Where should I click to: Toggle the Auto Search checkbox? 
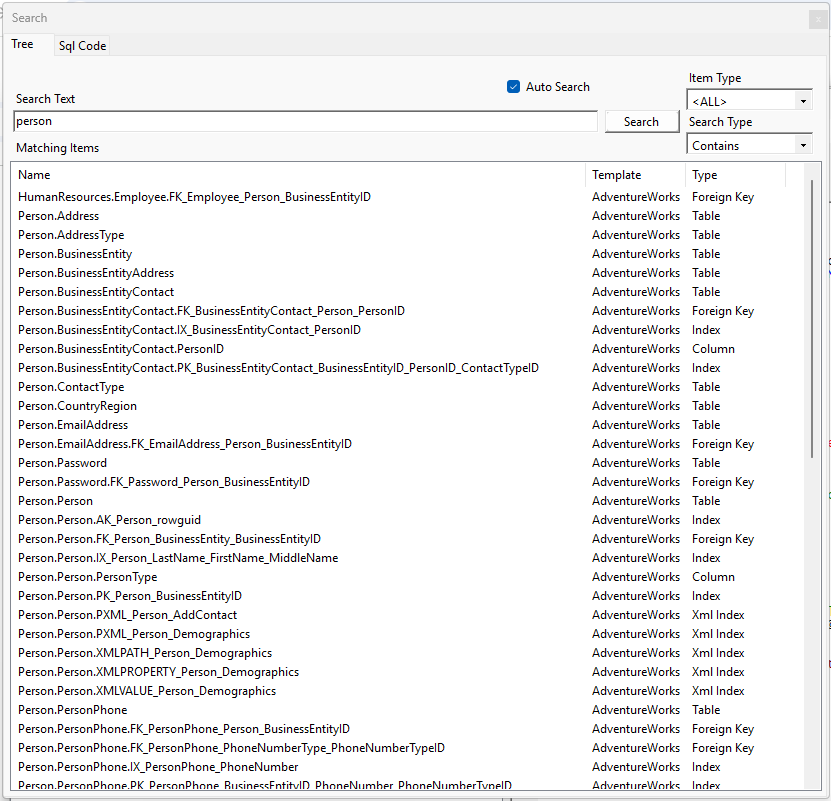(514, 87)
